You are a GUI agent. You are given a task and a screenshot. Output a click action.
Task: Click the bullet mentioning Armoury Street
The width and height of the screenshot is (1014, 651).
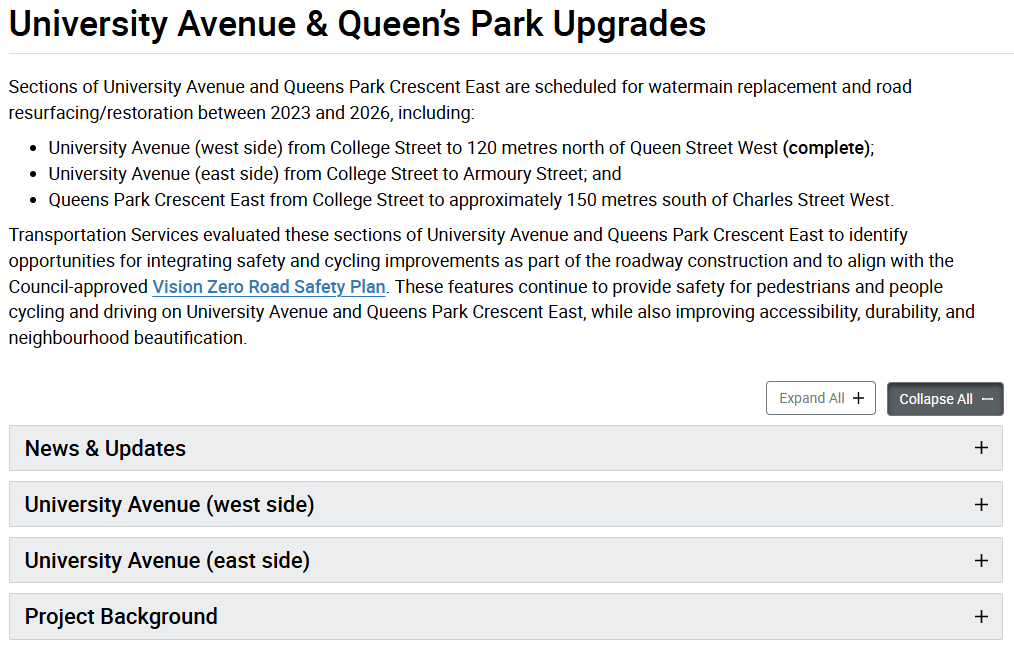click(334, 174)
